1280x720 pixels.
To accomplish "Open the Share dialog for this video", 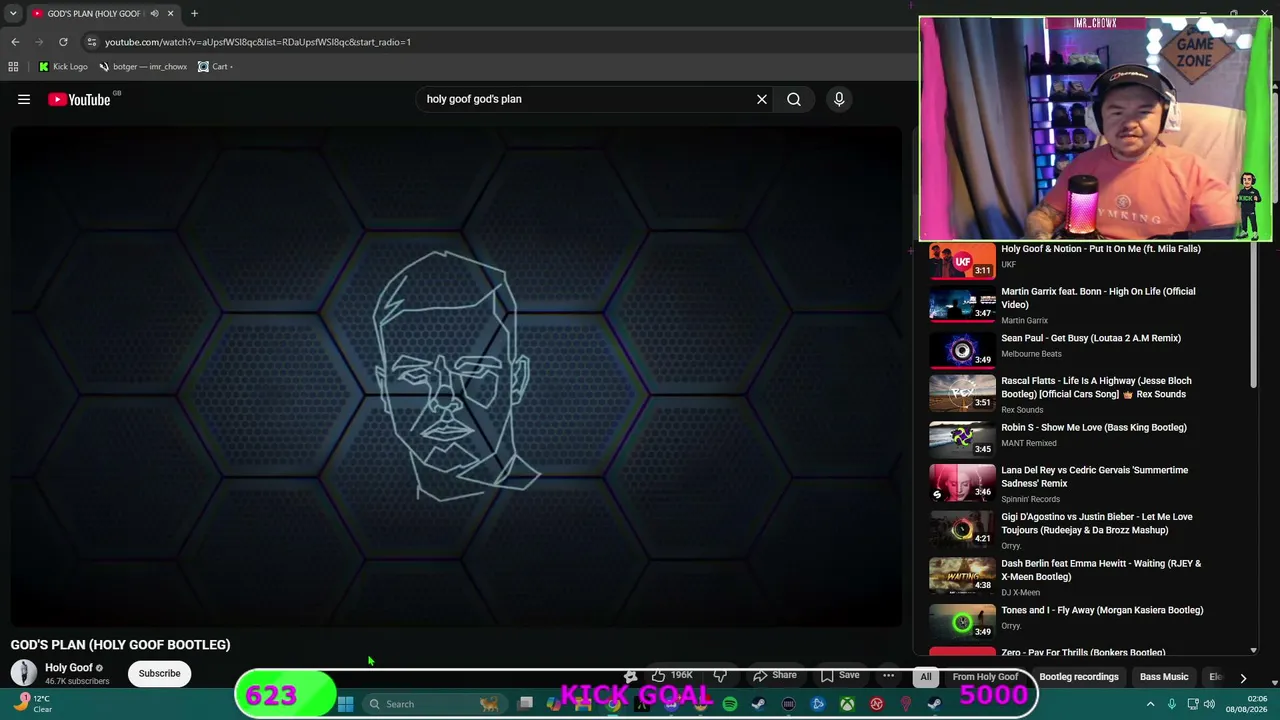I will 775,676.
